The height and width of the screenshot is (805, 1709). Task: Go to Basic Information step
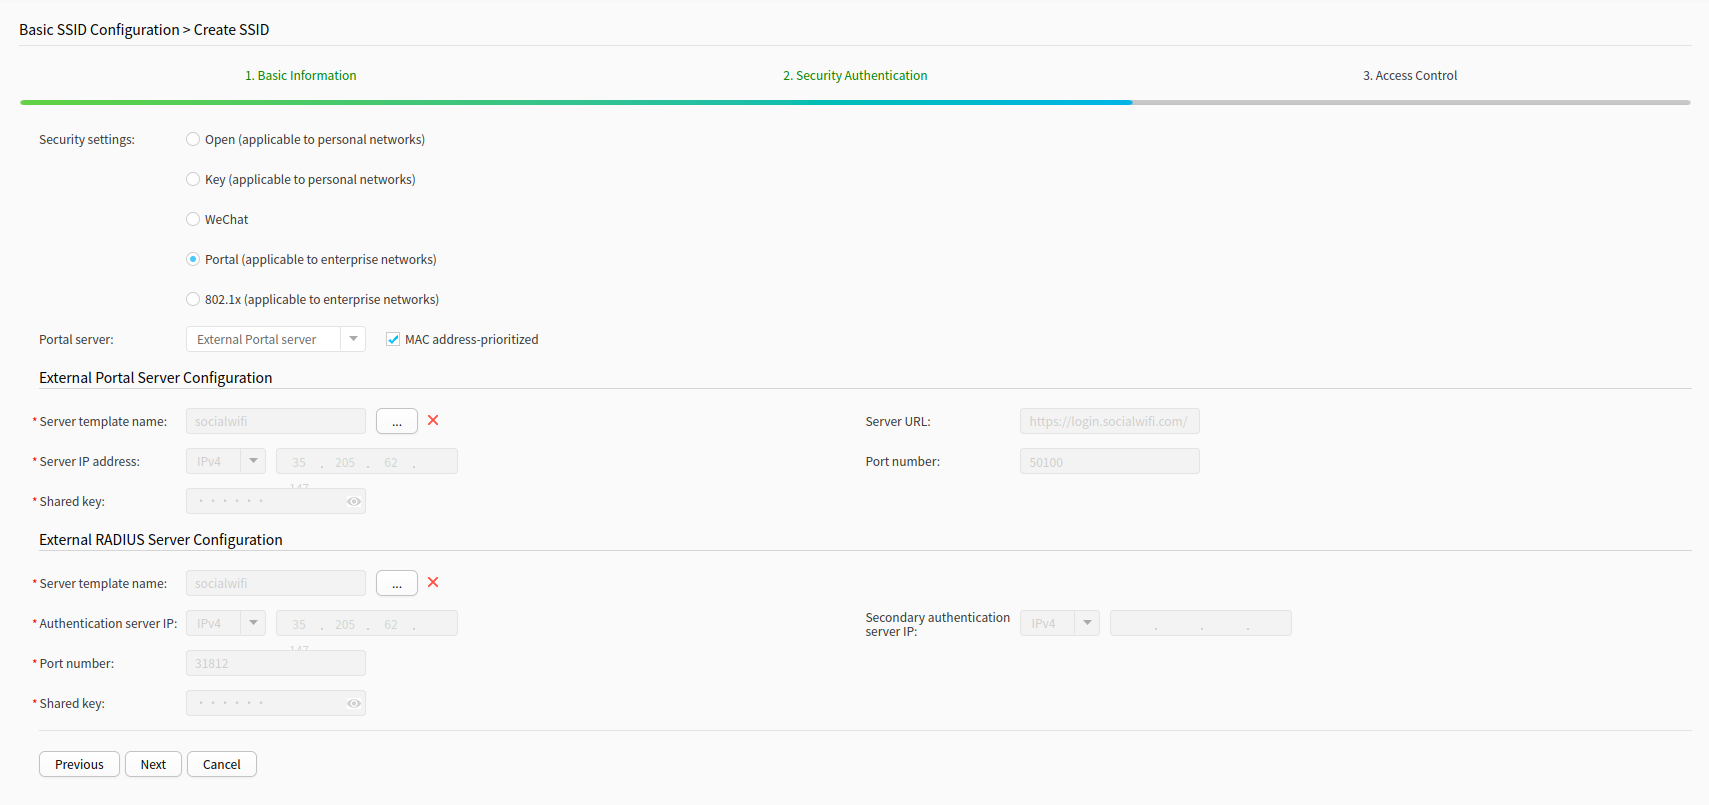[301, 76]
